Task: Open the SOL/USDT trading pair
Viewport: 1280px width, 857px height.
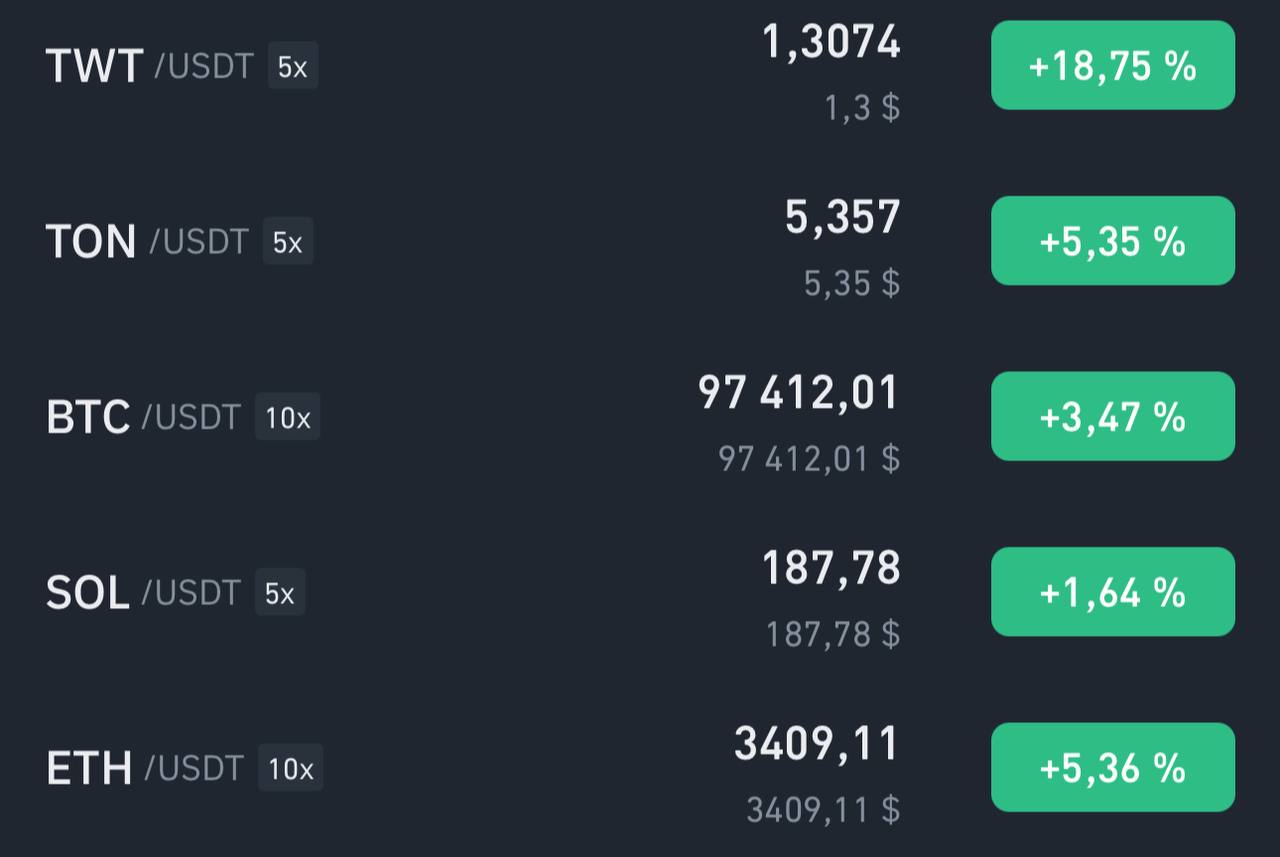Action: [640, 593]
